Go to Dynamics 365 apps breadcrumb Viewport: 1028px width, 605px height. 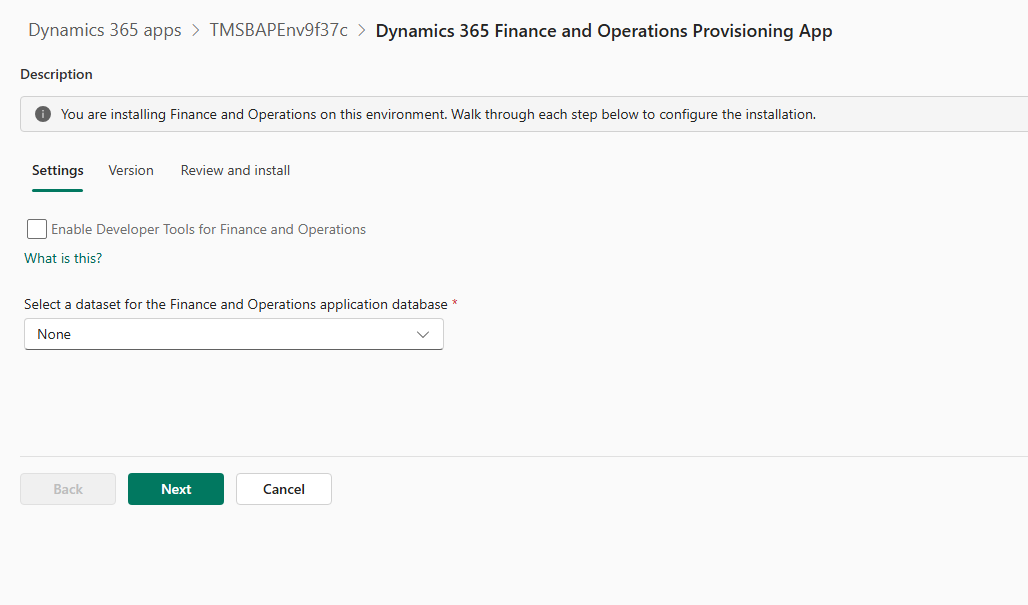[105, 30]
